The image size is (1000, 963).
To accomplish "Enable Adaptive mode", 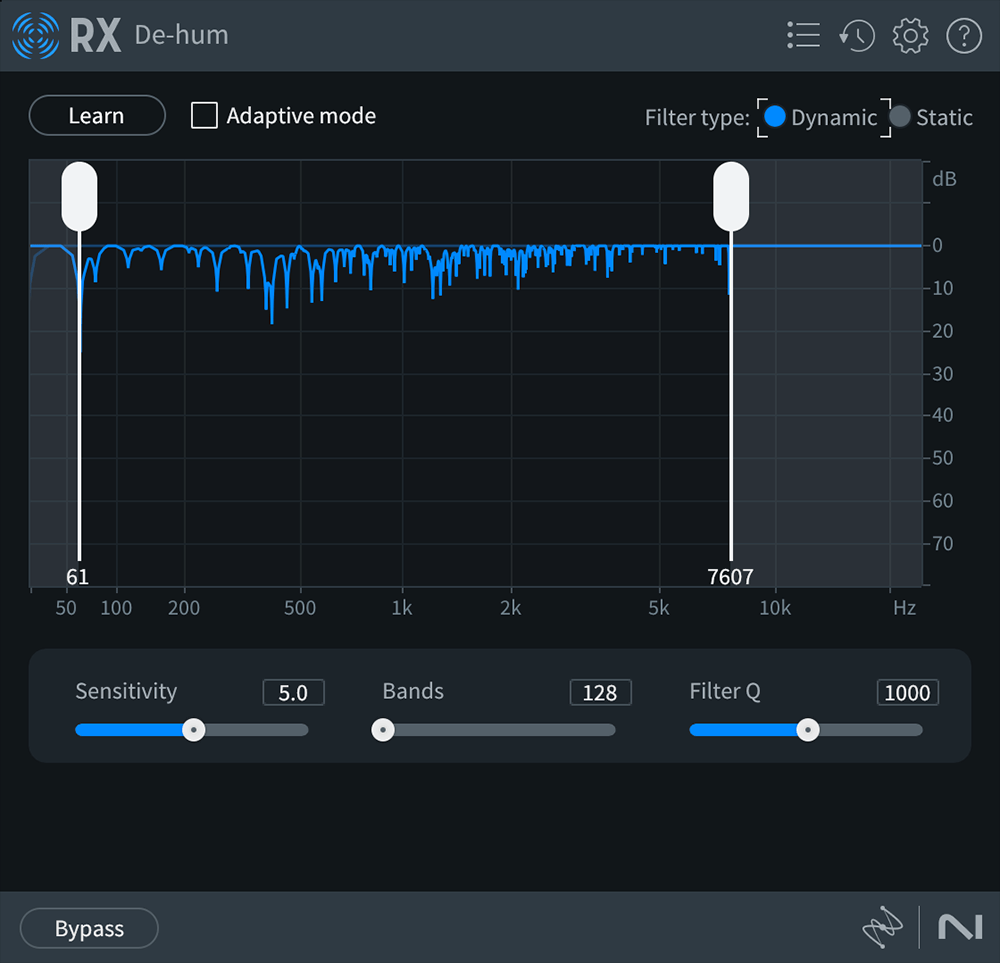I will coord(203,115).
